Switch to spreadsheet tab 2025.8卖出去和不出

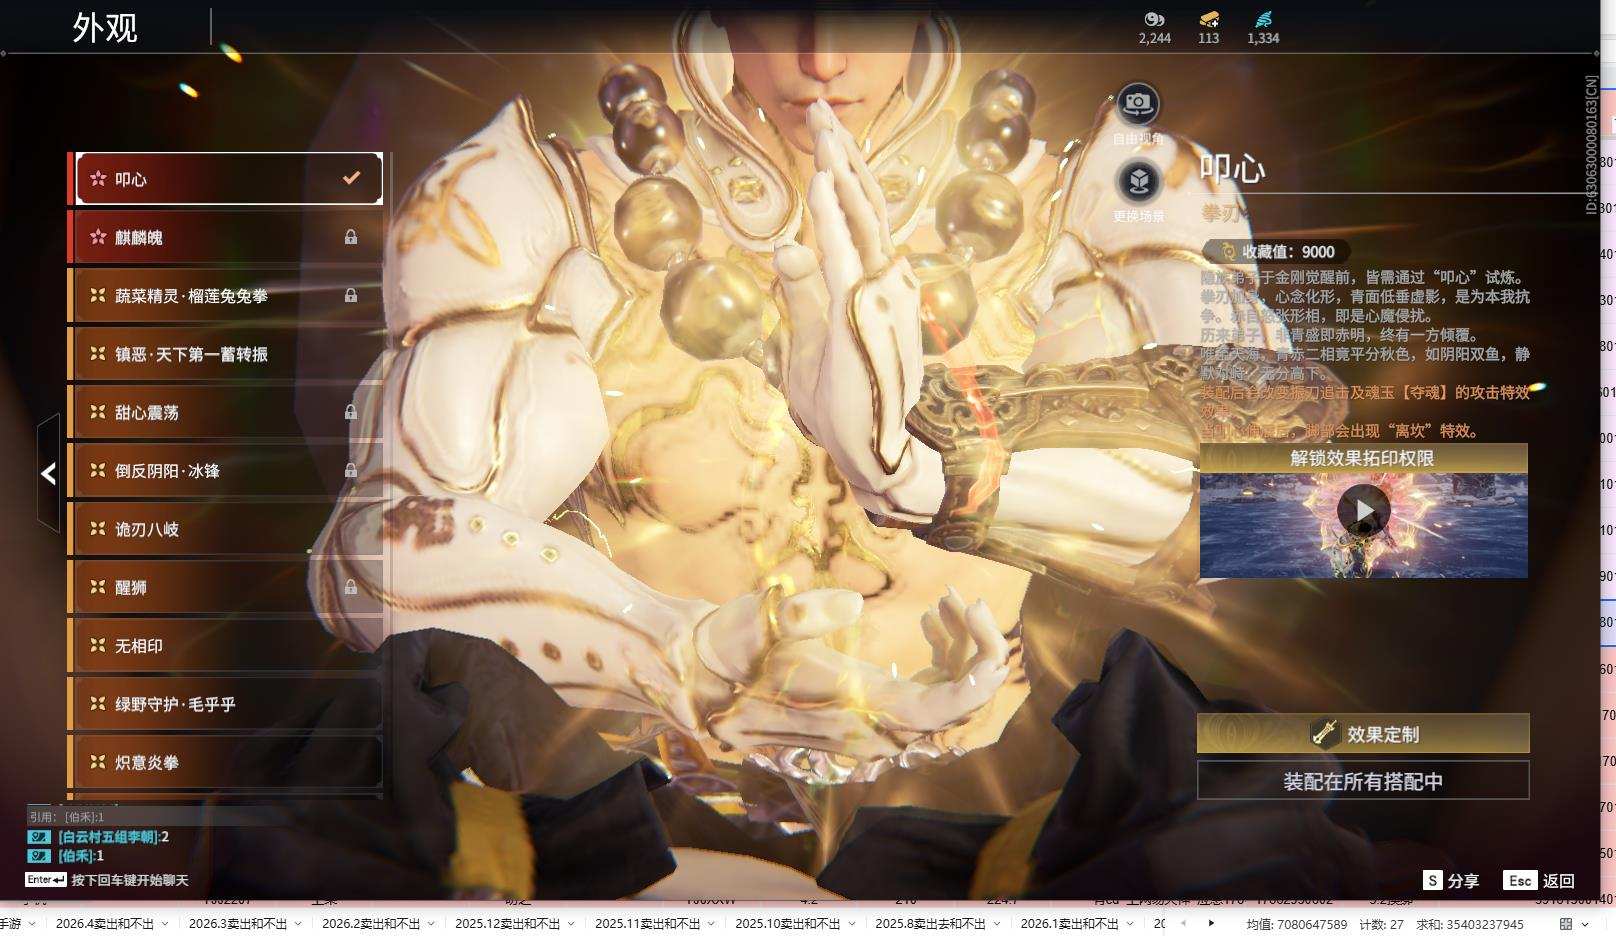(x=931, y=924)
